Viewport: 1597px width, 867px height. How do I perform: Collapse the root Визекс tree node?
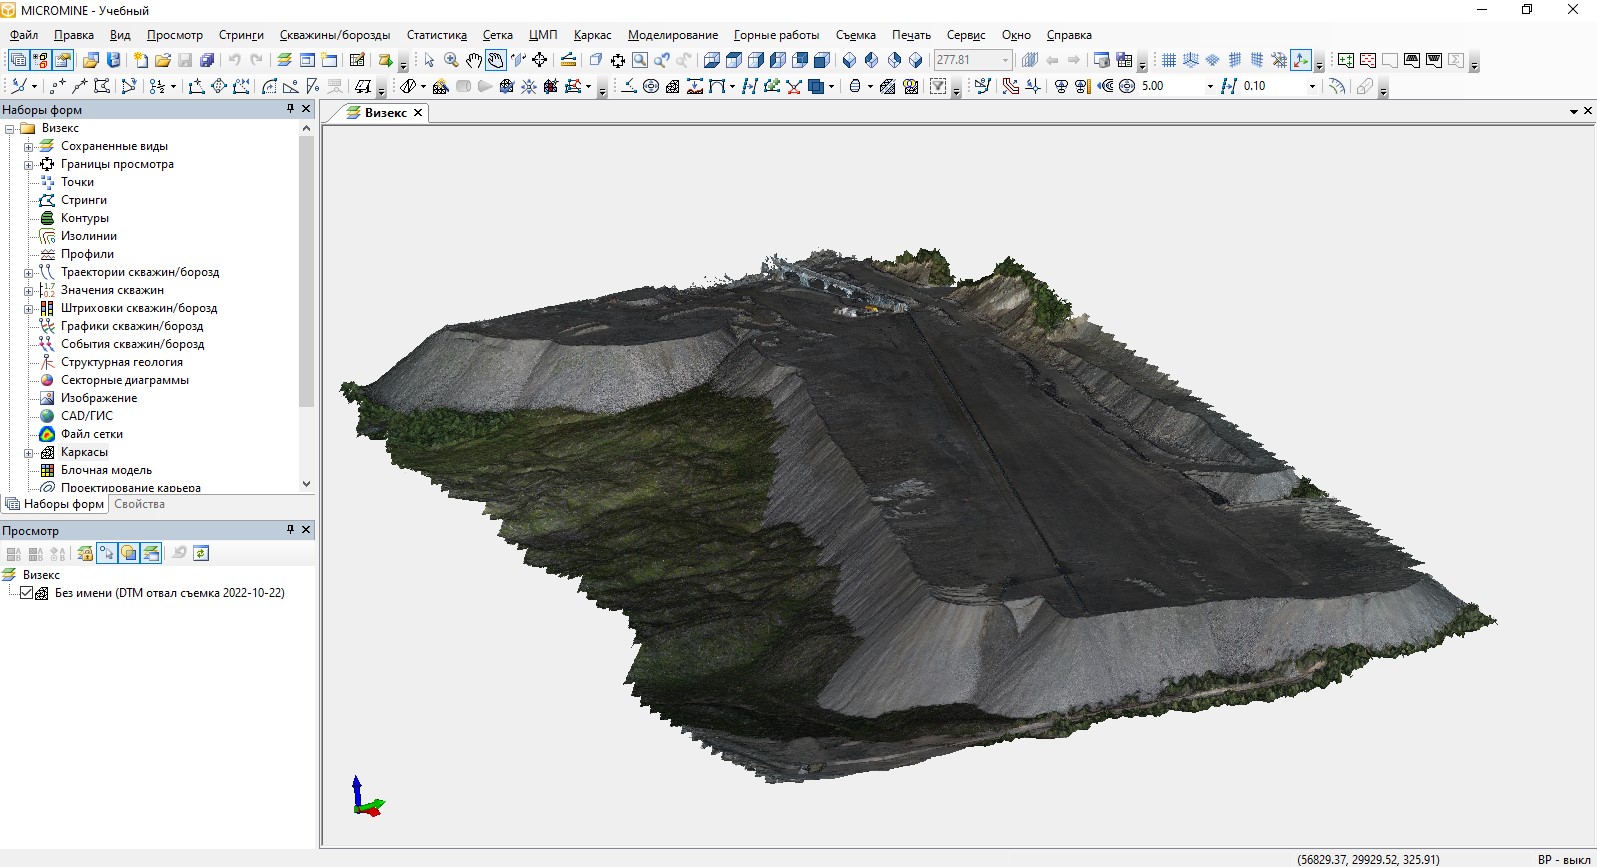9,129
